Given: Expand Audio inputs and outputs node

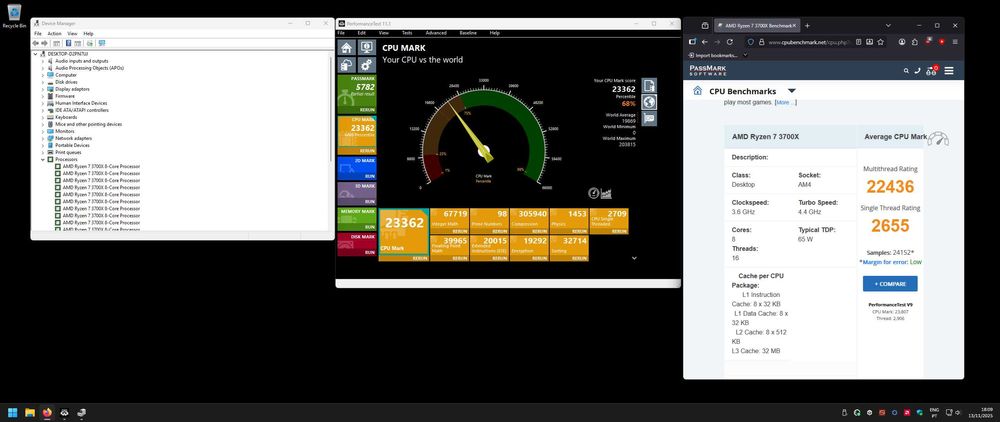Looking at the screenshot, I should (x=43, y=61).
